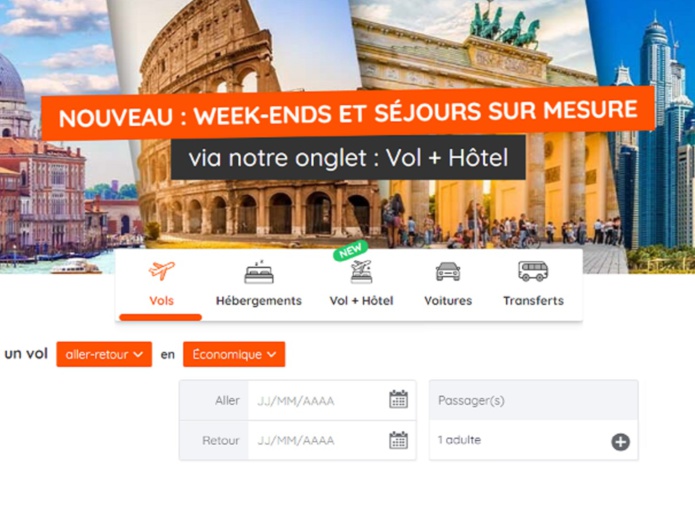Select the bus Transferts icon

533,271
